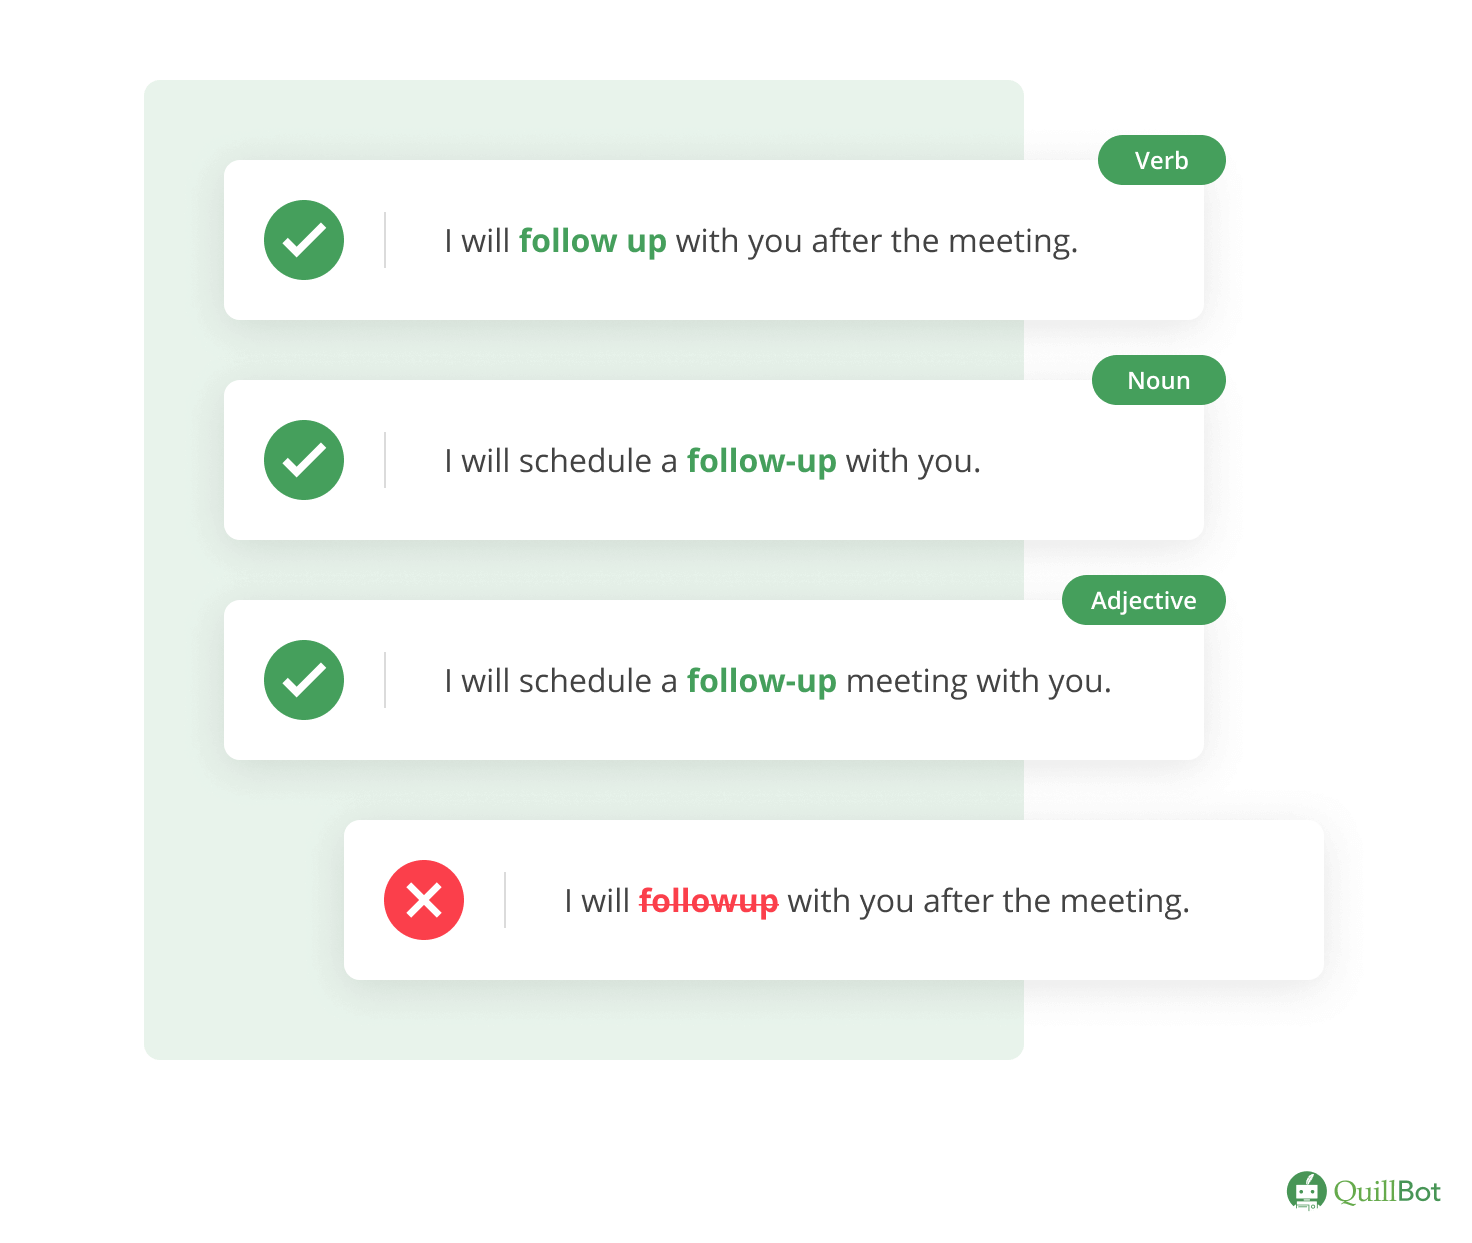Select the Noun label badge
Viewport: 1472px width, 1243px height.
pos(1158,380)
